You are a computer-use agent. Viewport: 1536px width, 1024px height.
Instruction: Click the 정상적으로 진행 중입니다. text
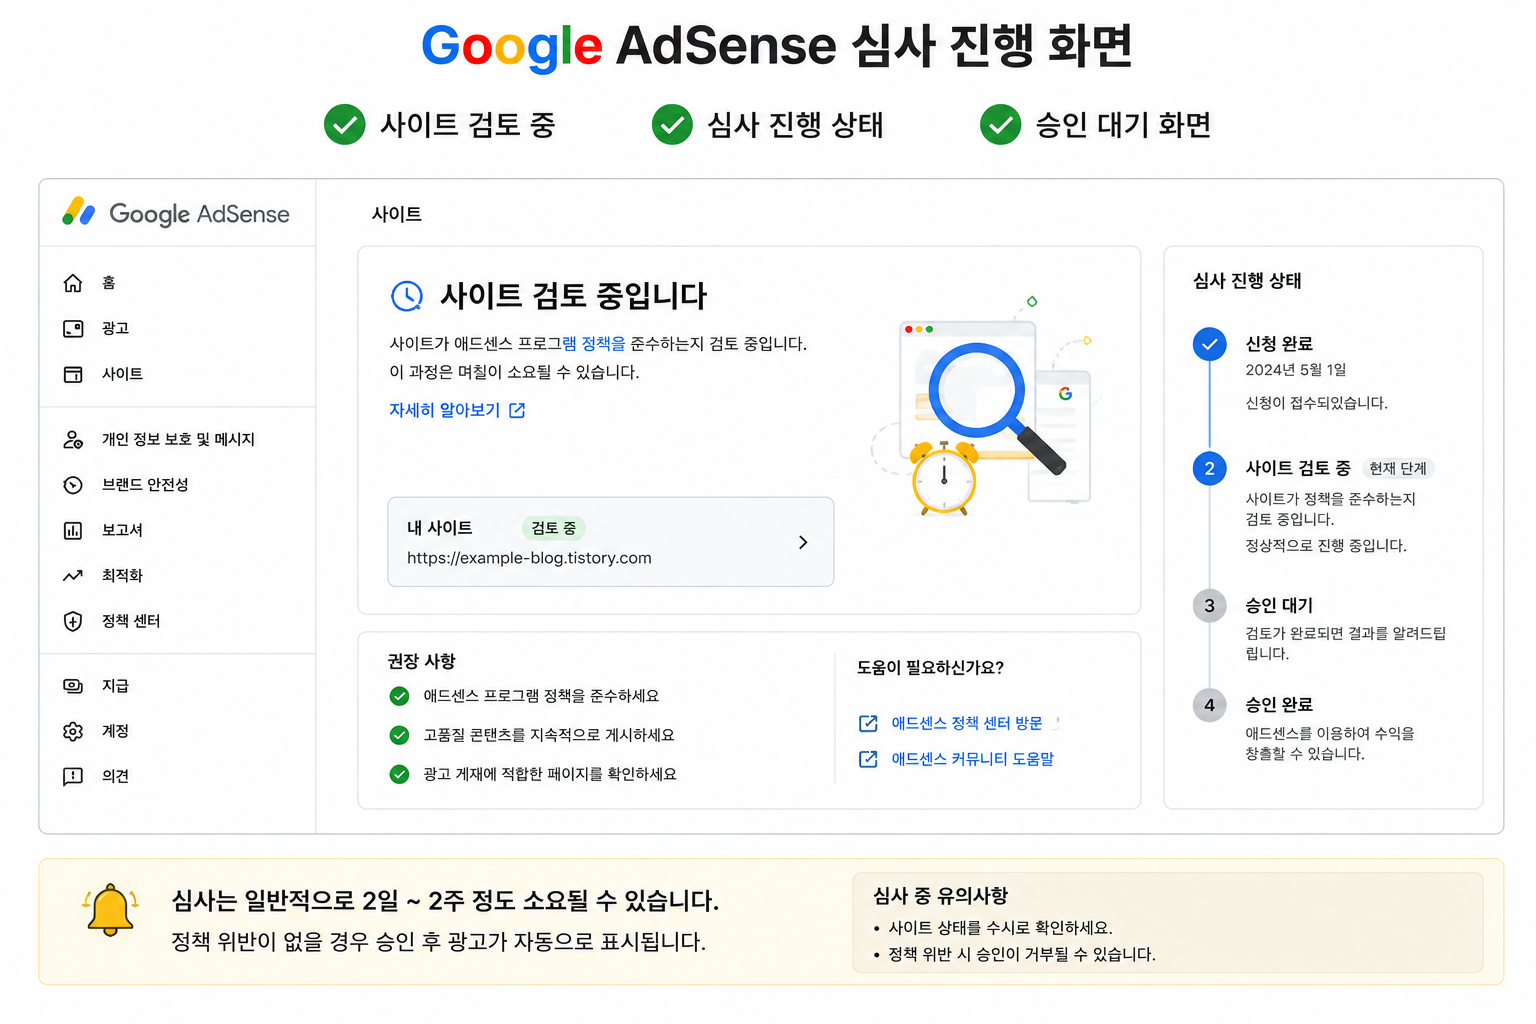[x=1326, y=546]
